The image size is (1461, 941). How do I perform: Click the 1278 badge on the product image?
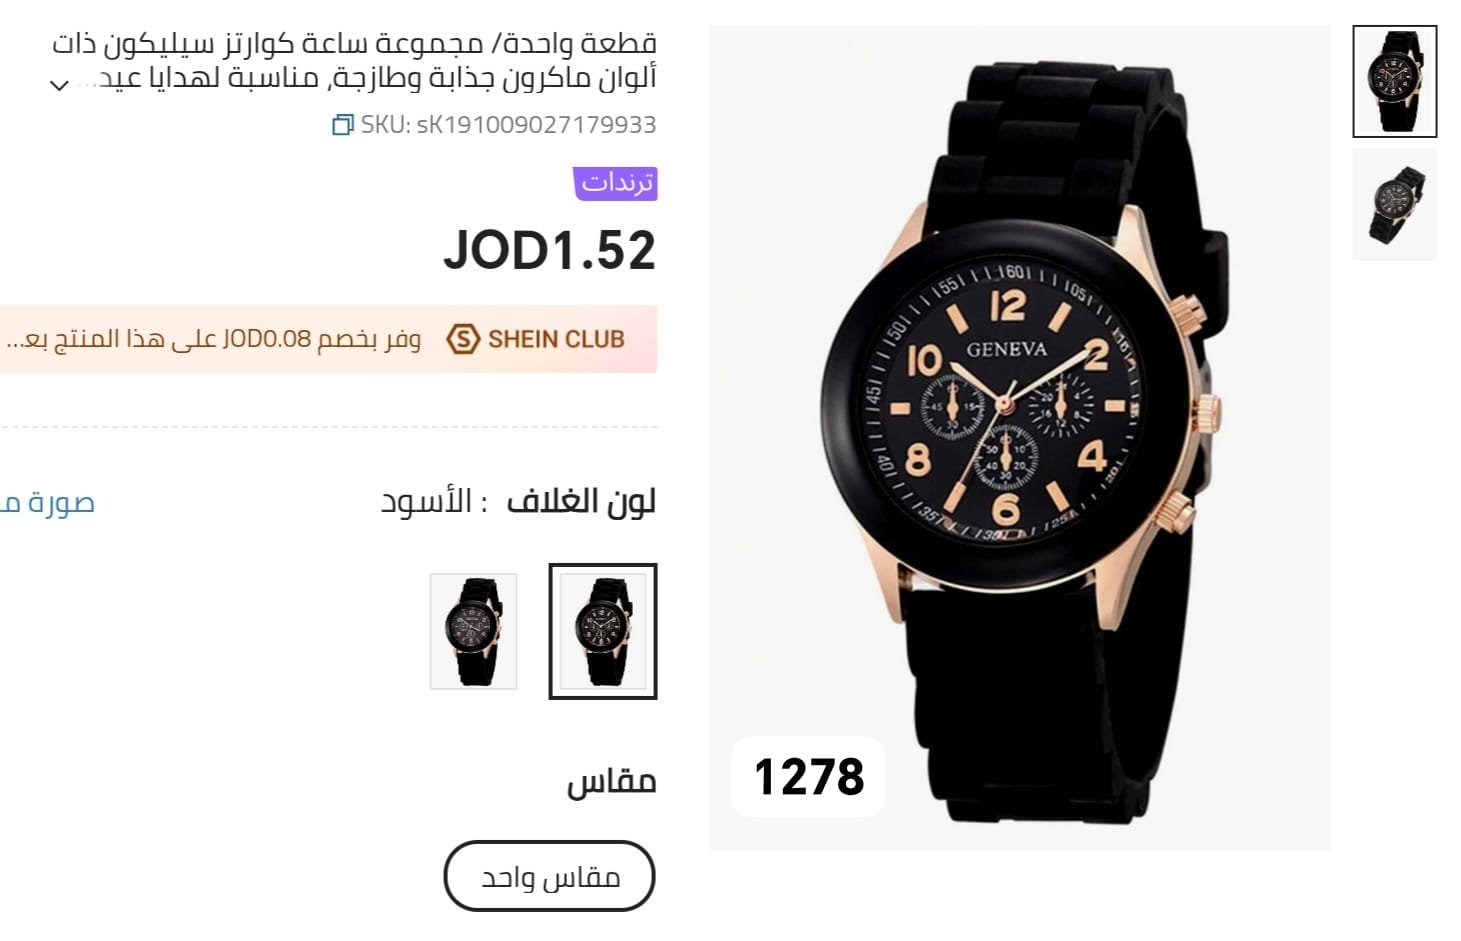[x=808, y=777]
